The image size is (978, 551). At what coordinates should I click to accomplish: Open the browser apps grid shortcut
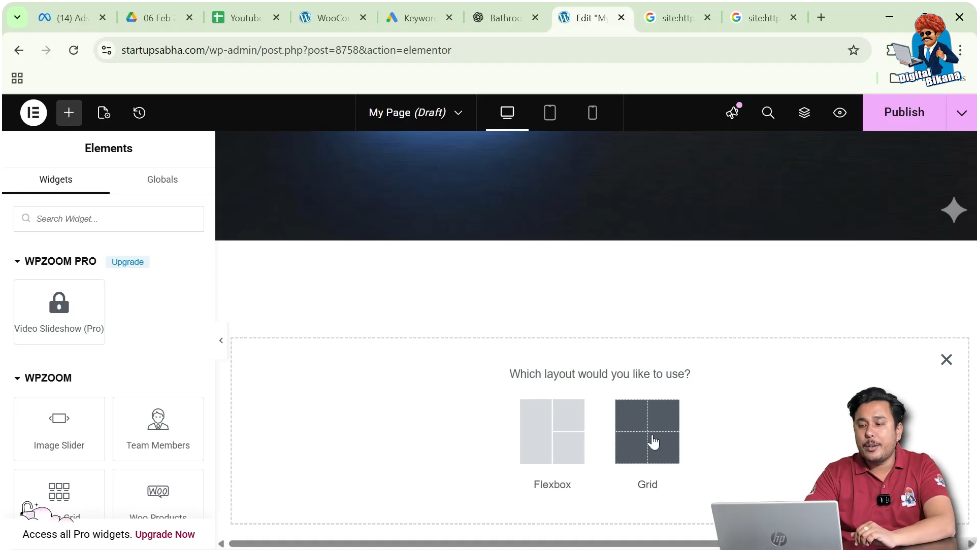coord(17,78)
